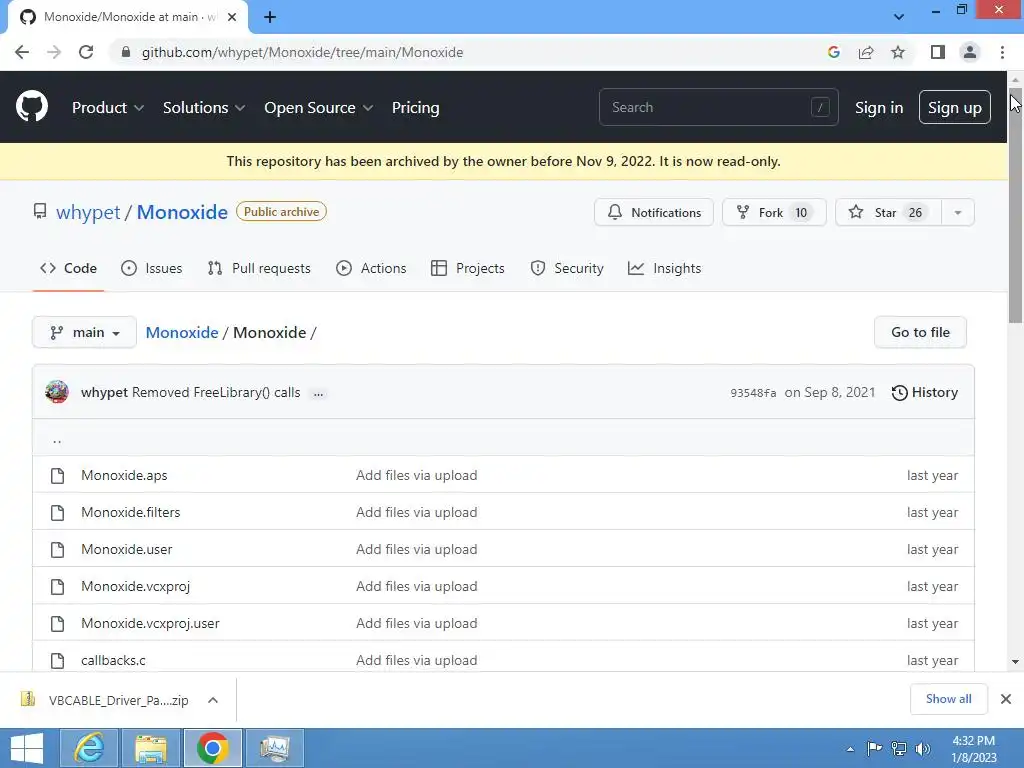1024x768 pixels.
Task: Fork the repository with the Fork button
Action: point(774,213)
